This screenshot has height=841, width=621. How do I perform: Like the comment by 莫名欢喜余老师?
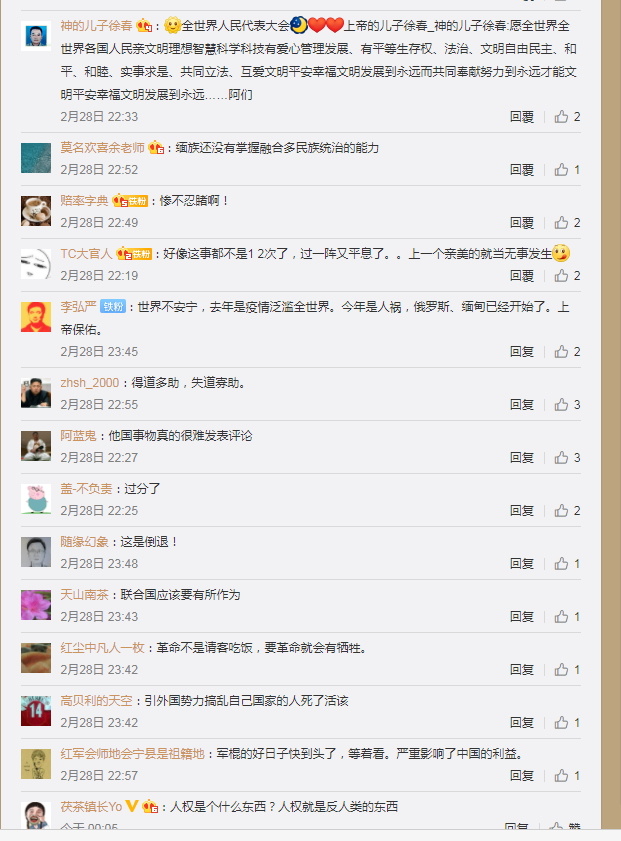(561, 169)
